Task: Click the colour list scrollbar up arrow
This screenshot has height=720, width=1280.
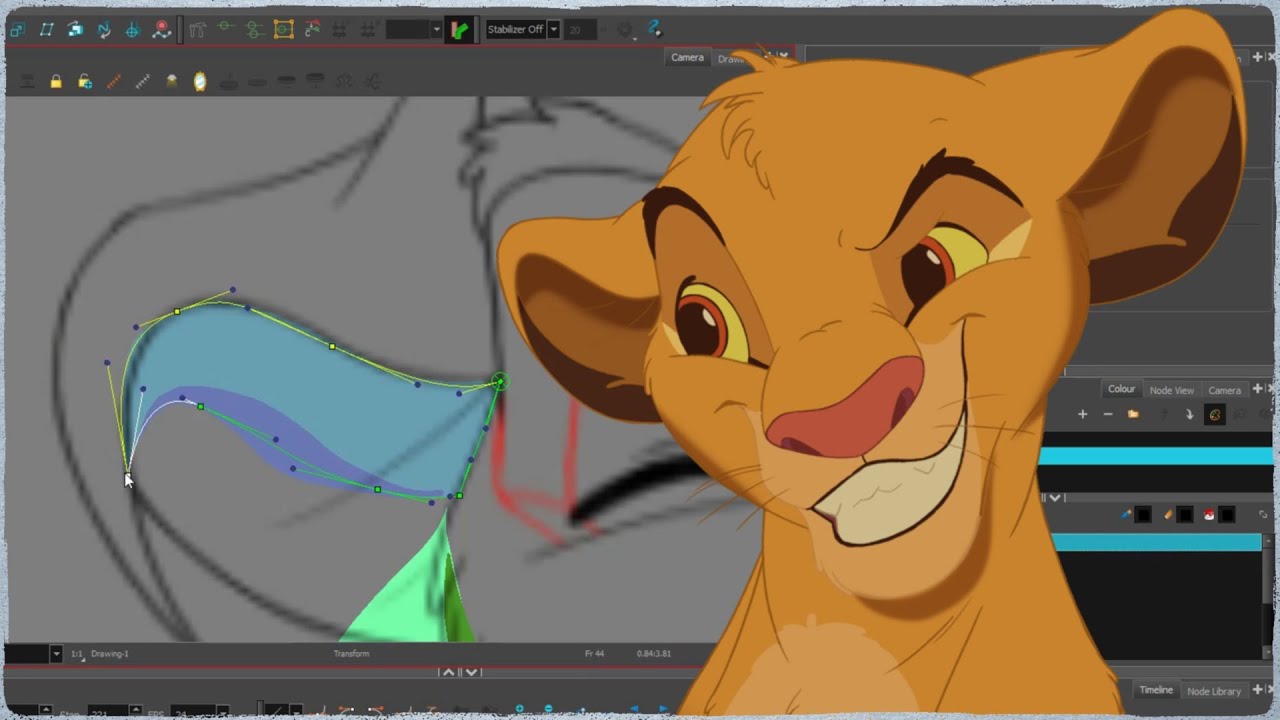Action: click(1270, 541)
